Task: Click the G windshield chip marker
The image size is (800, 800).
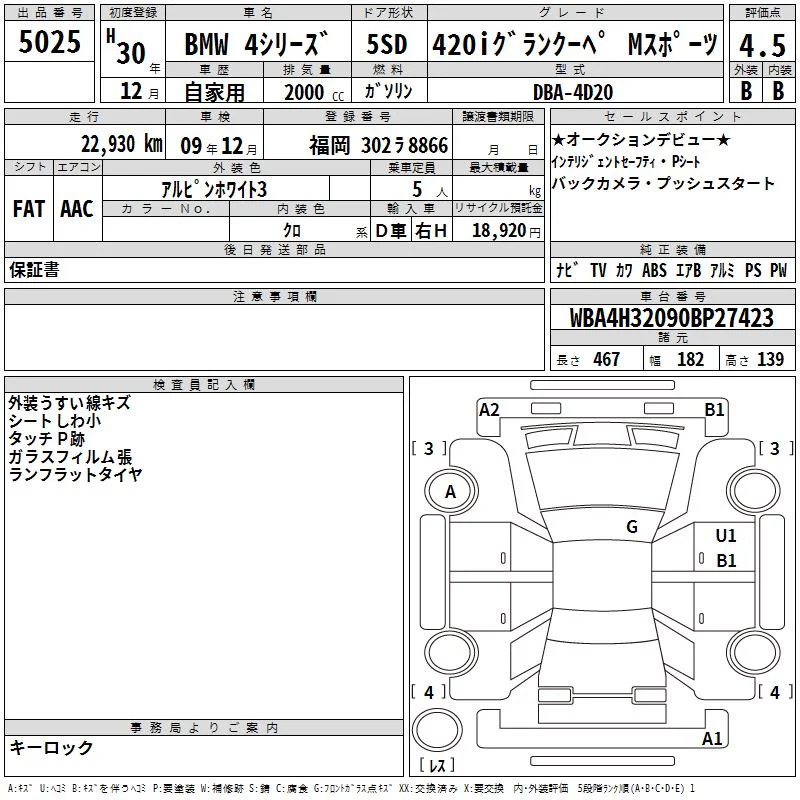Action: pyautogui.click(x=632, y=527)
